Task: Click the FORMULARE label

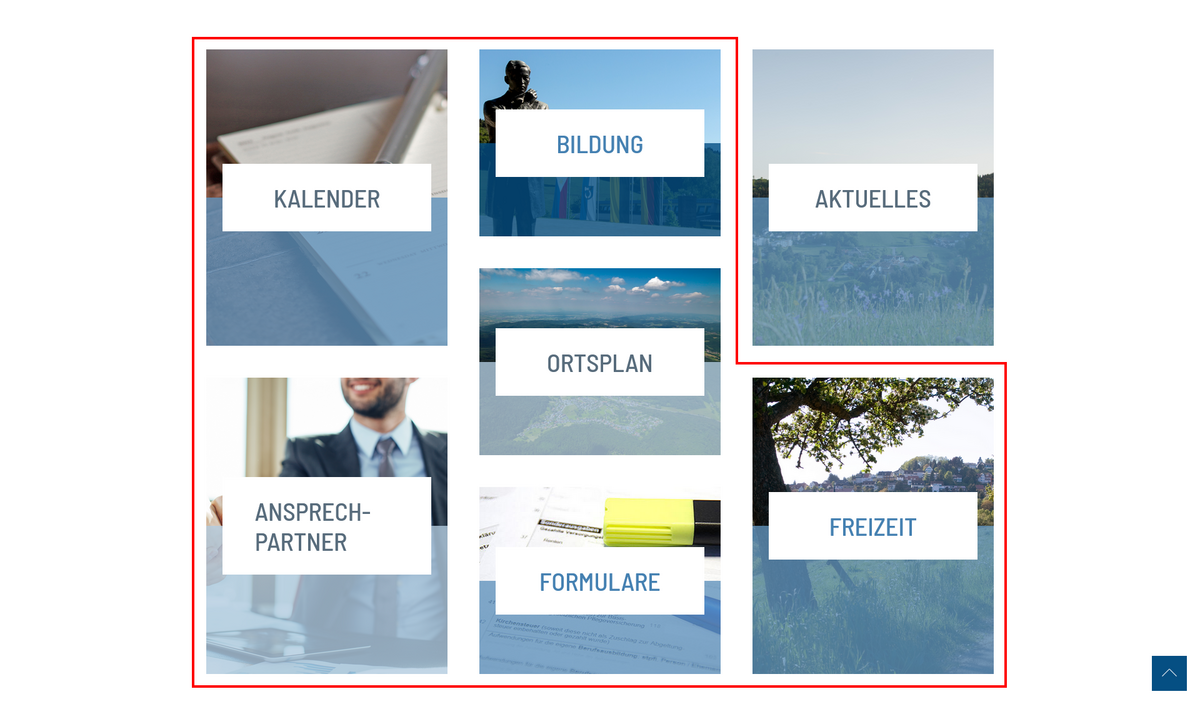Action: 600,581
